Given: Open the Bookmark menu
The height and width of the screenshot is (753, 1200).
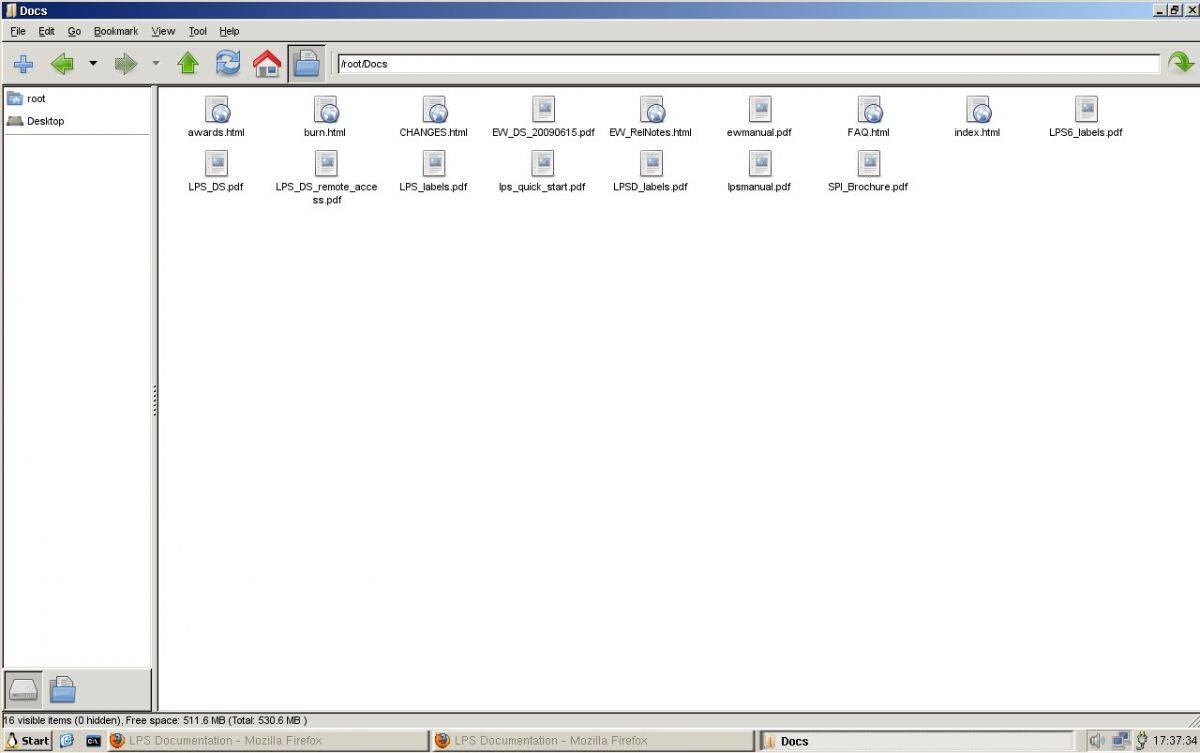Looking at the screenshot, I should tap(116, 31).
